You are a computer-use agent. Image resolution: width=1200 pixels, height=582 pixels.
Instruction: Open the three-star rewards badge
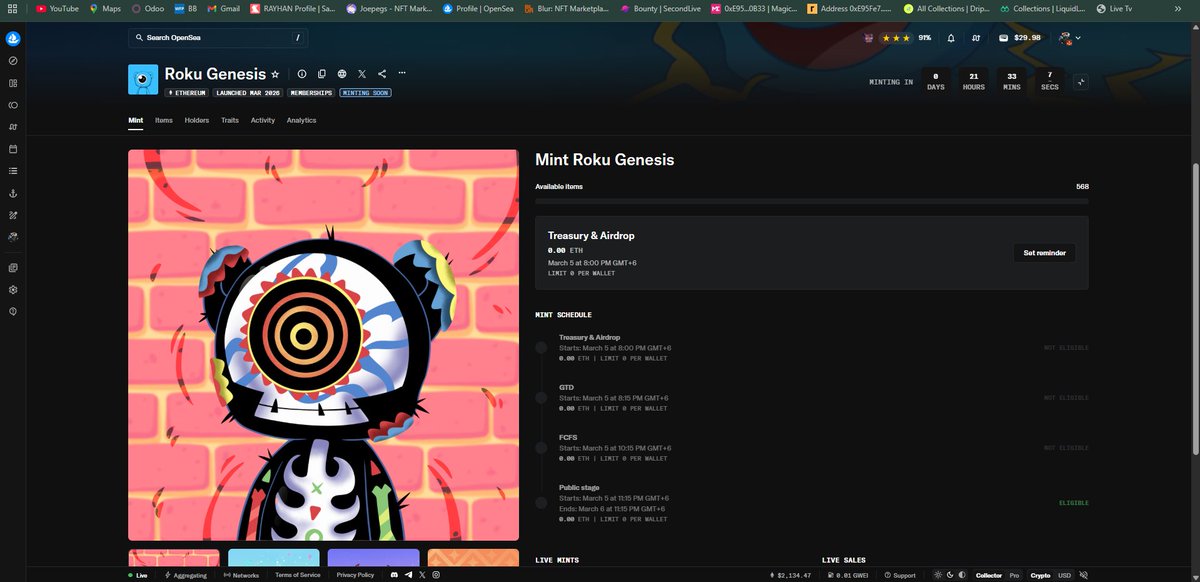(x=895, y=38)
